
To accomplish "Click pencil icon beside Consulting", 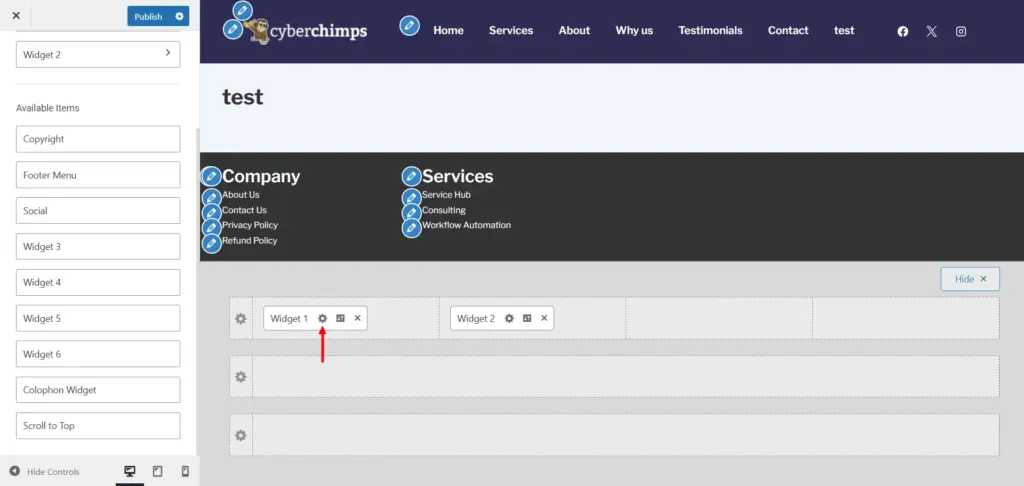I will [411, 212].
